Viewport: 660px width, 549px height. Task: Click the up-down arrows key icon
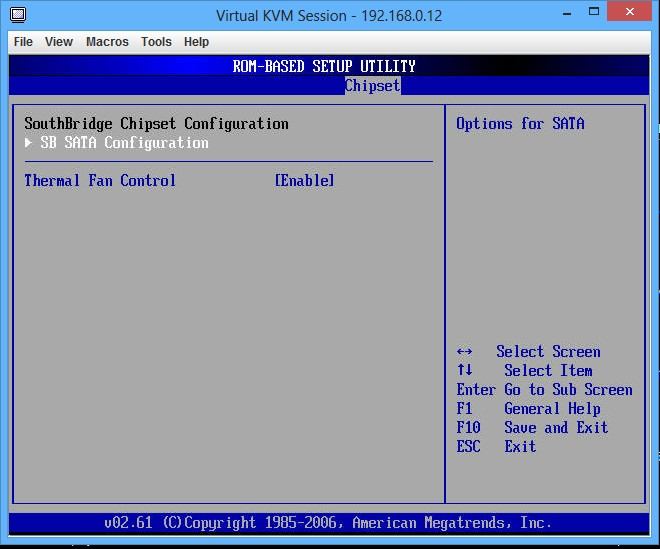[x=464, y=370]
